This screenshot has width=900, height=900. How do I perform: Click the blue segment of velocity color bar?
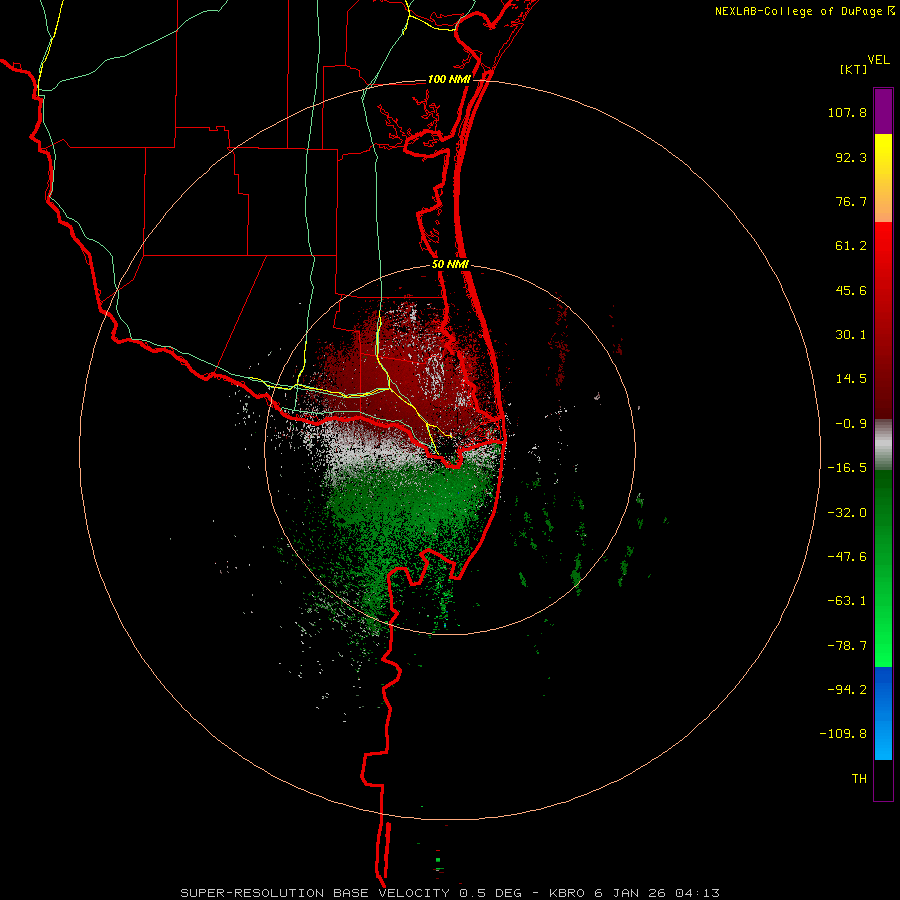(x=883, y=713)
